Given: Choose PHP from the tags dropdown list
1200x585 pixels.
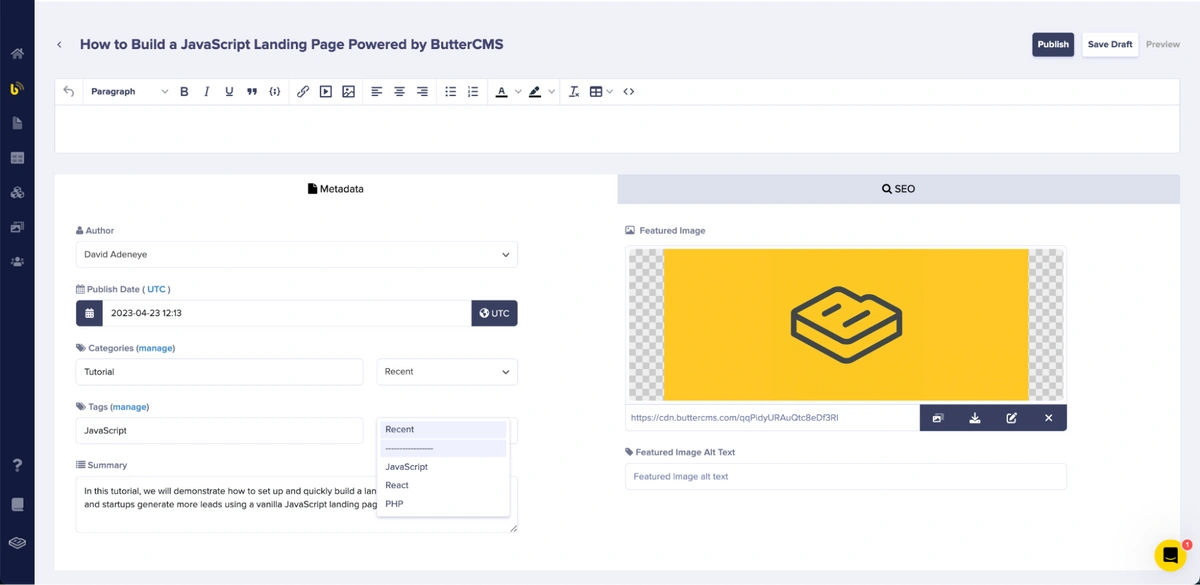Looking at the screenshot, I should [x=443, y=504].
